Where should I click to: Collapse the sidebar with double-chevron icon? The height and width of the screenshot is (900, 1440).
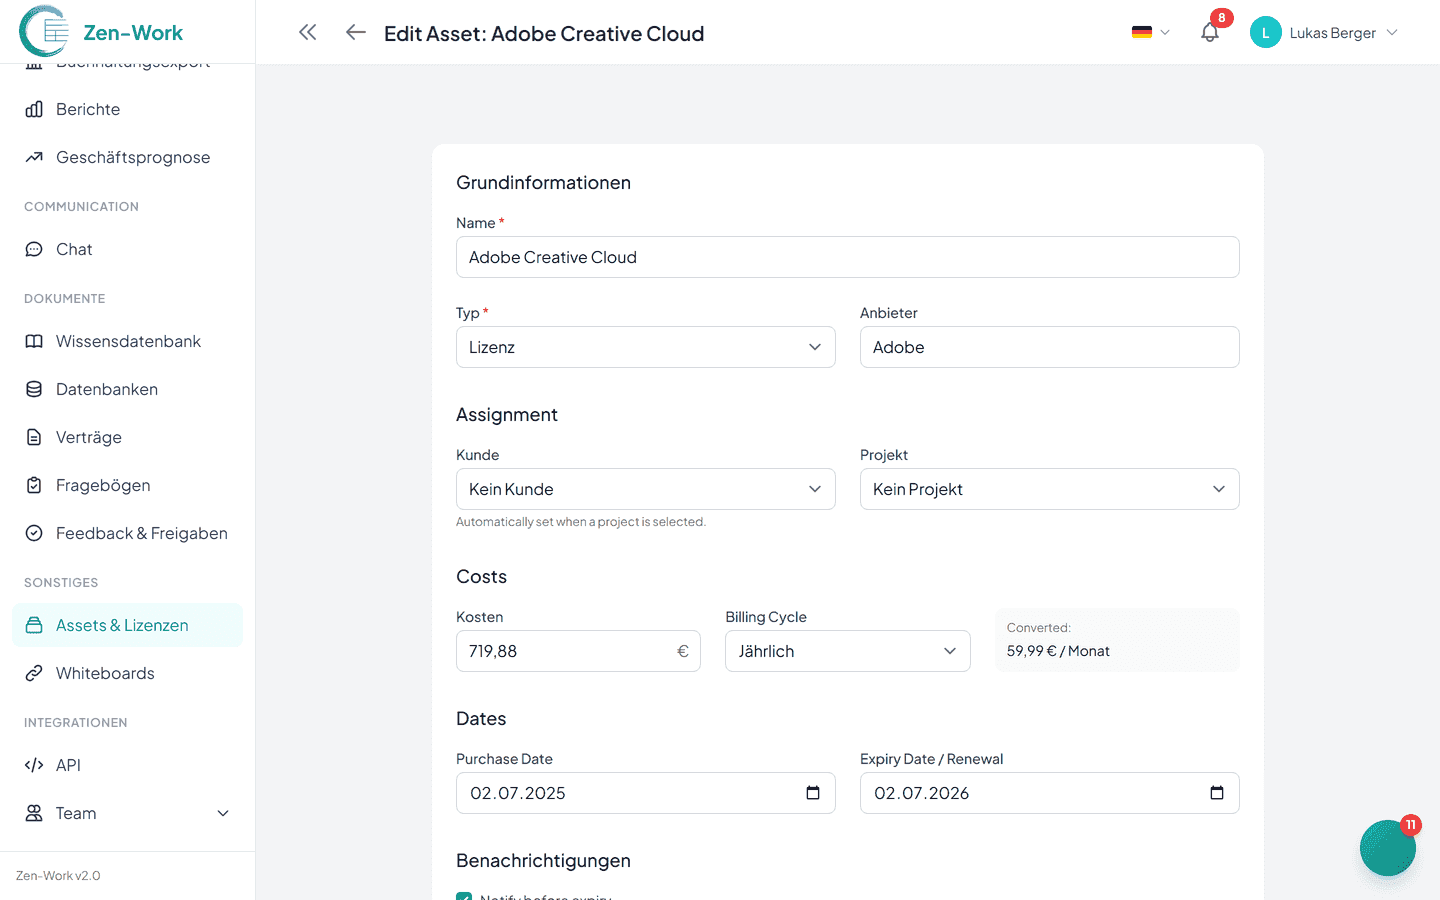coord(308,32)
